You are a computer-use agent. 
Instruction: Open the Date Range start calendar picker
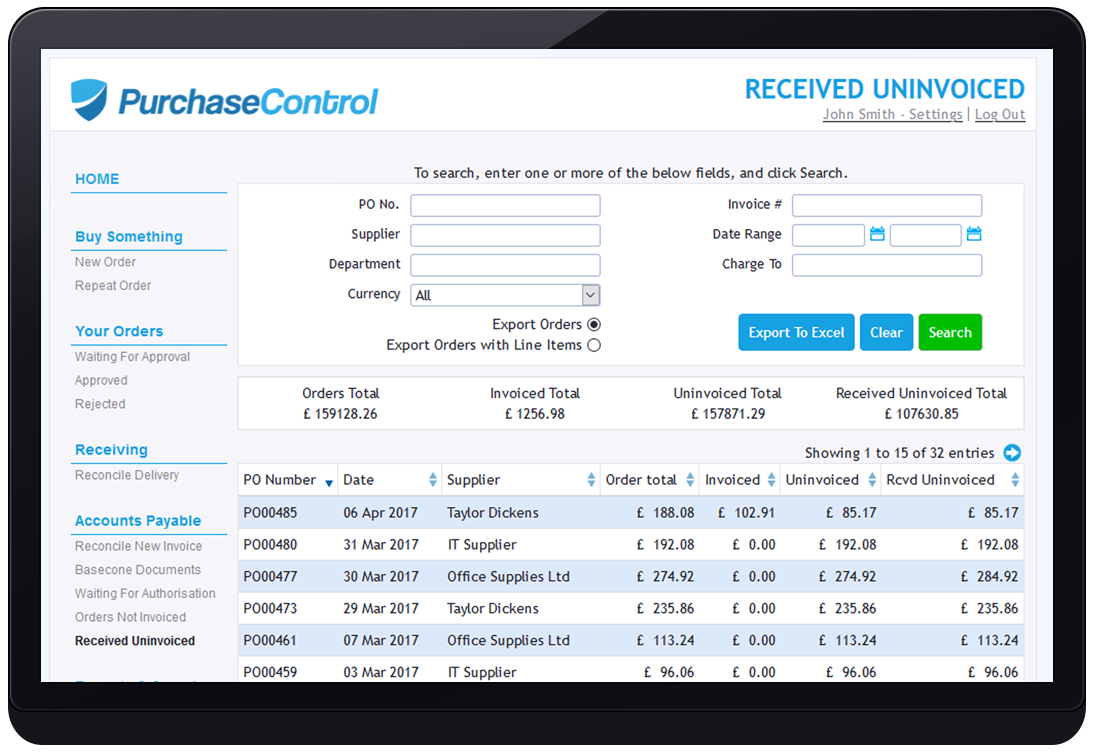click(x=877, y=234)
